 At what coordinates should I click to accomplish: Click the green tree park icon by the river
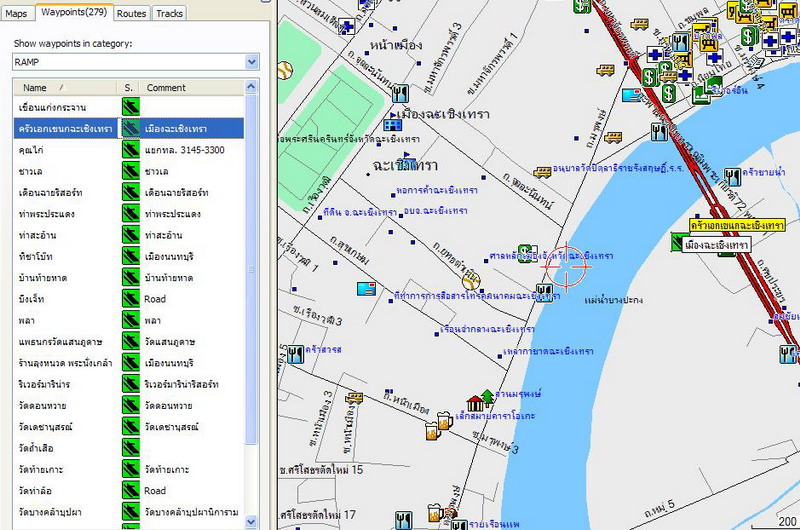click(488, 394)
